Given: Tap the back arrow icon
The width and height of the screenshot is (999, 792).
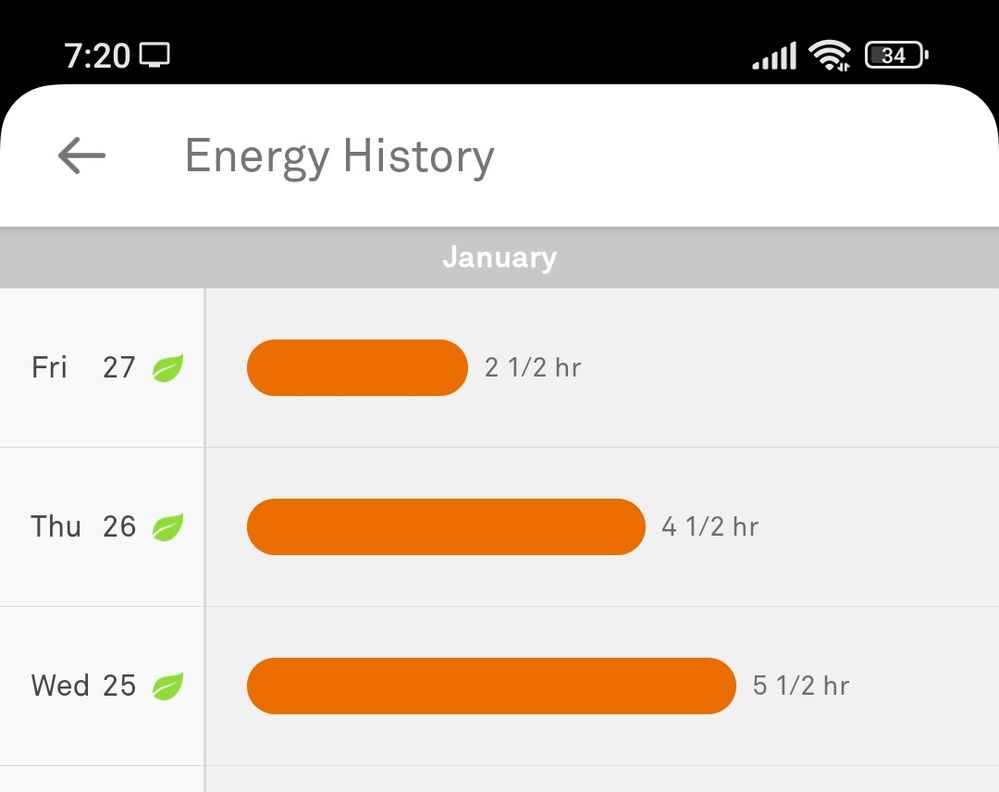Looking at the screenshot, I should [82, 155].
